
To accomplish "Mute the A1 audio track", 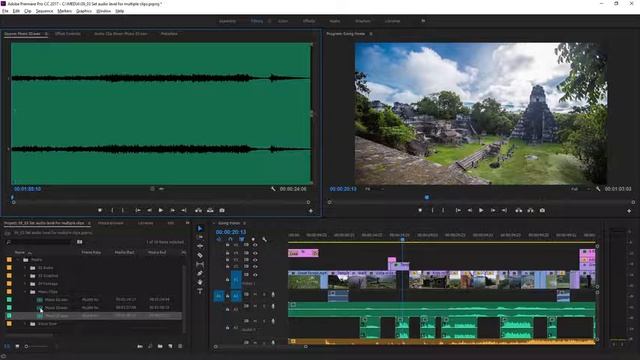I will [255, 294].
